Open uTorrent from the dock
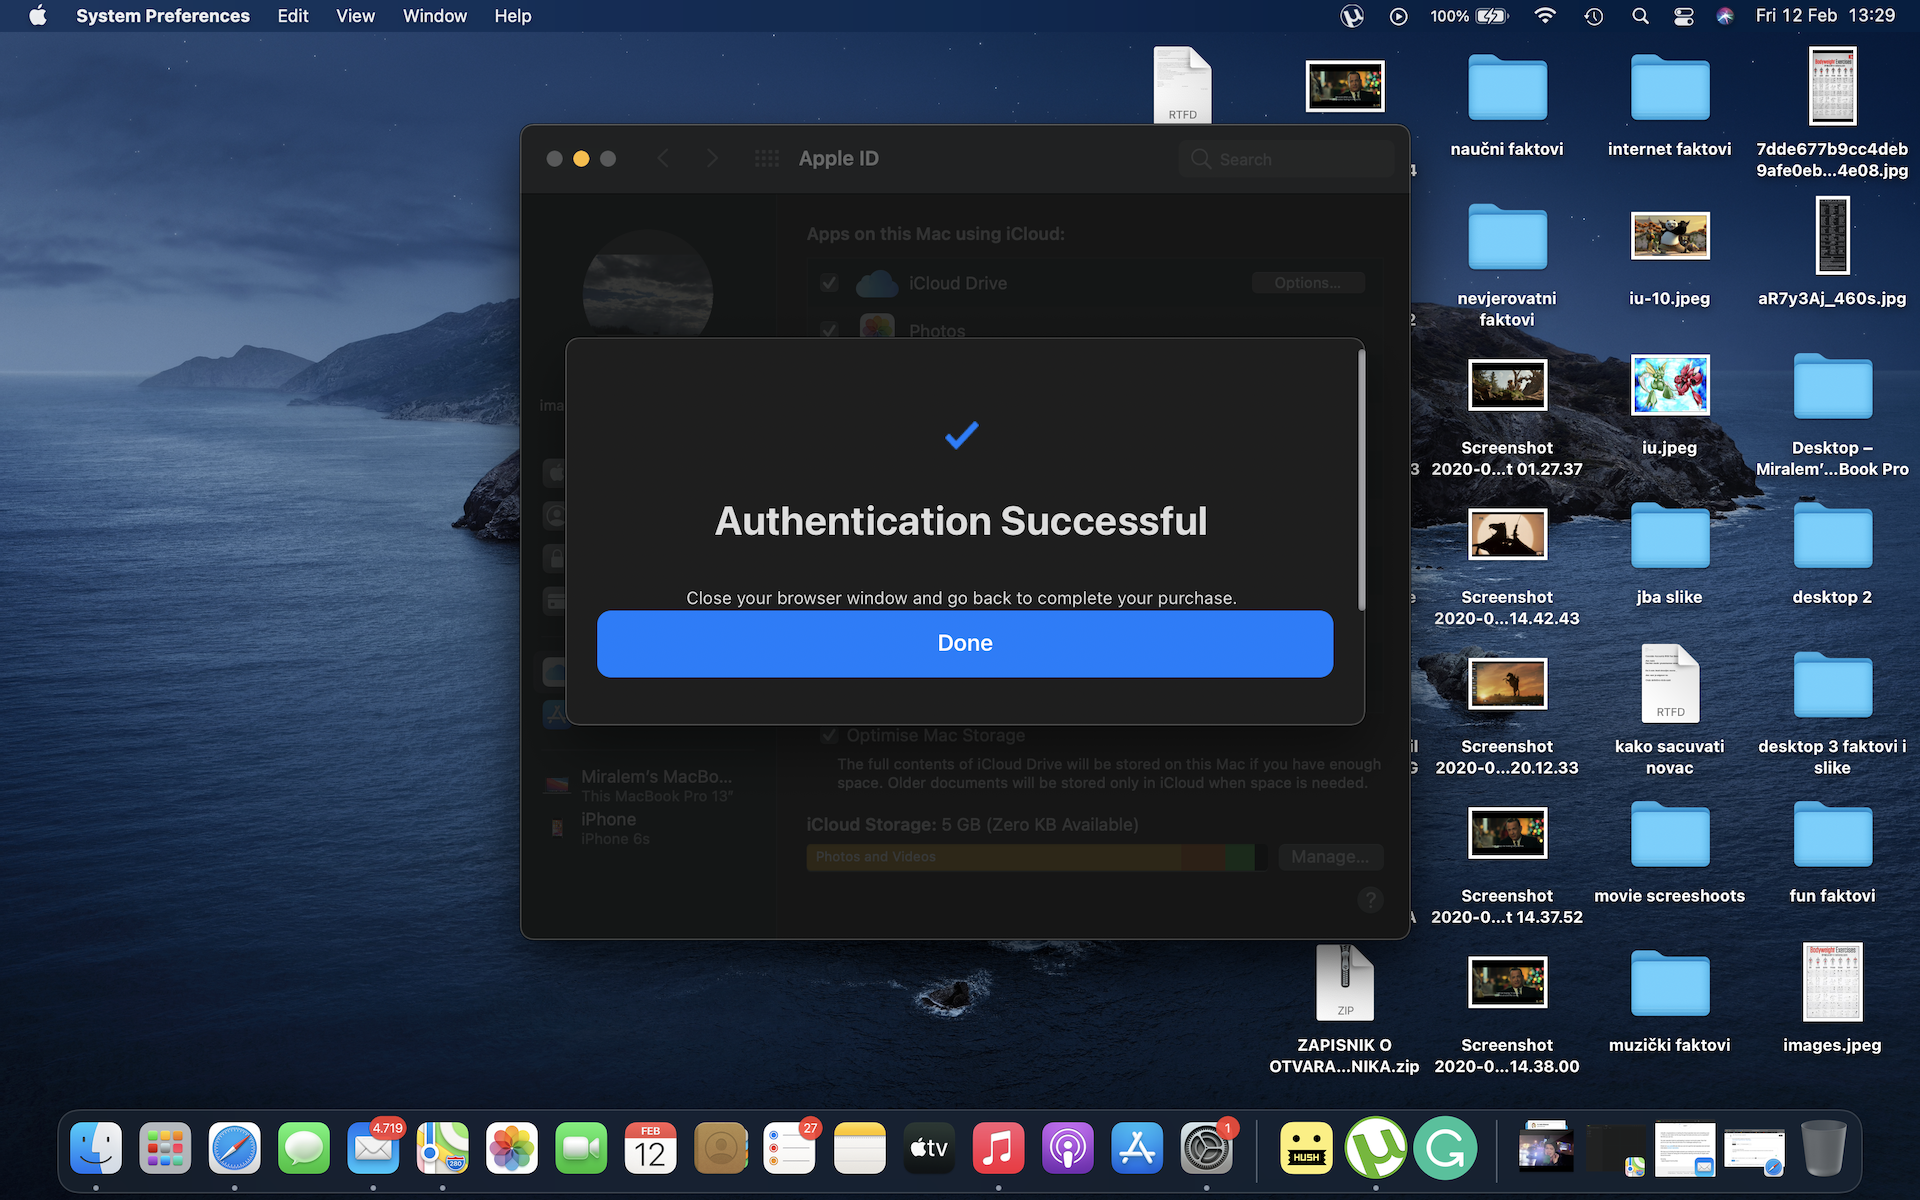Screen dimensions: 1920x1200 1376,1148
